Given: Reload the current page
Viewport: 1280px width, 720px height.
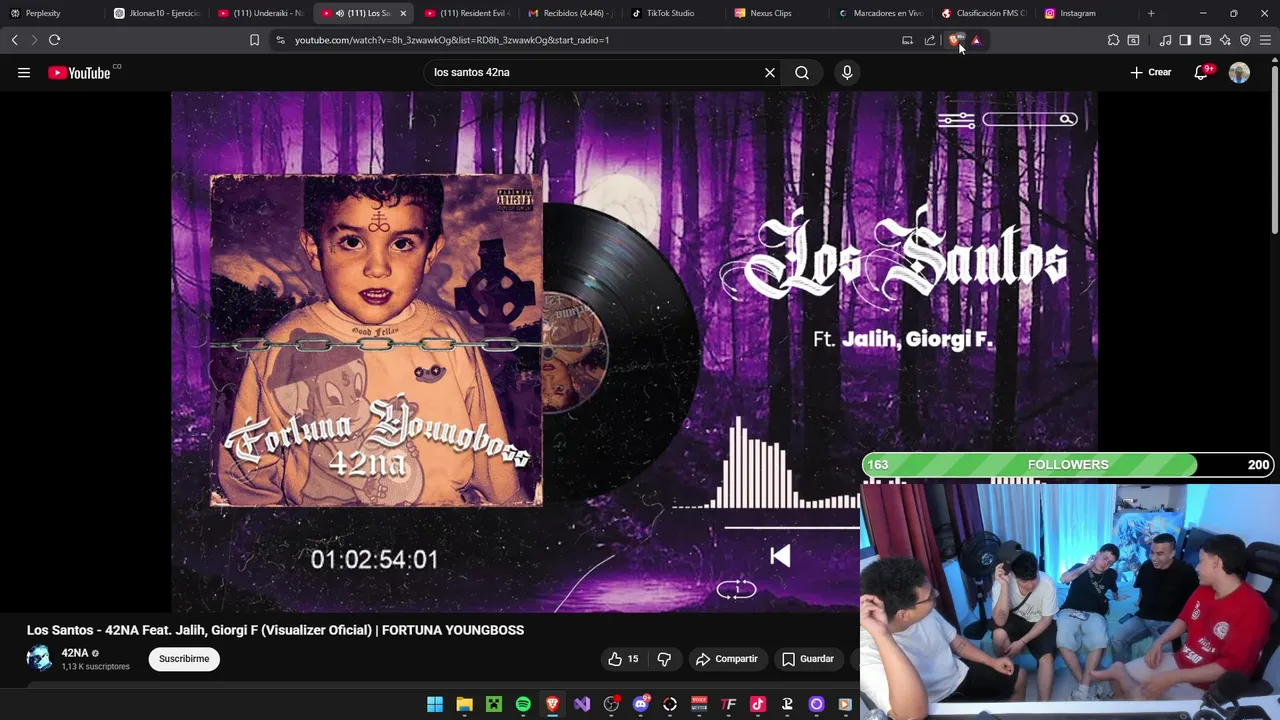Looking at the screenshot, I should tap(55, 40).
